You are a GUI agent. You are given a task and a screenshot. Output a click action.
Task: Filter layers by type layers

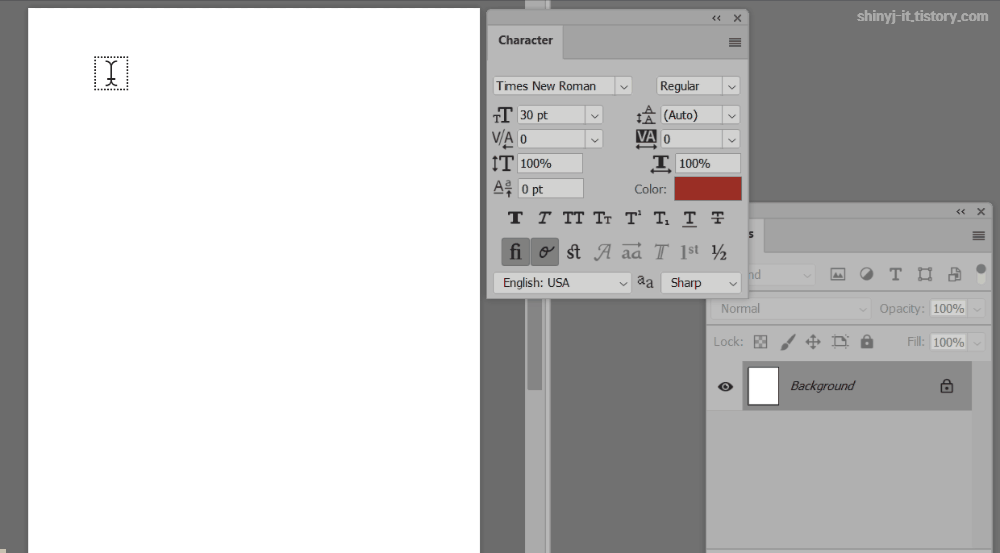coord(895,274)
